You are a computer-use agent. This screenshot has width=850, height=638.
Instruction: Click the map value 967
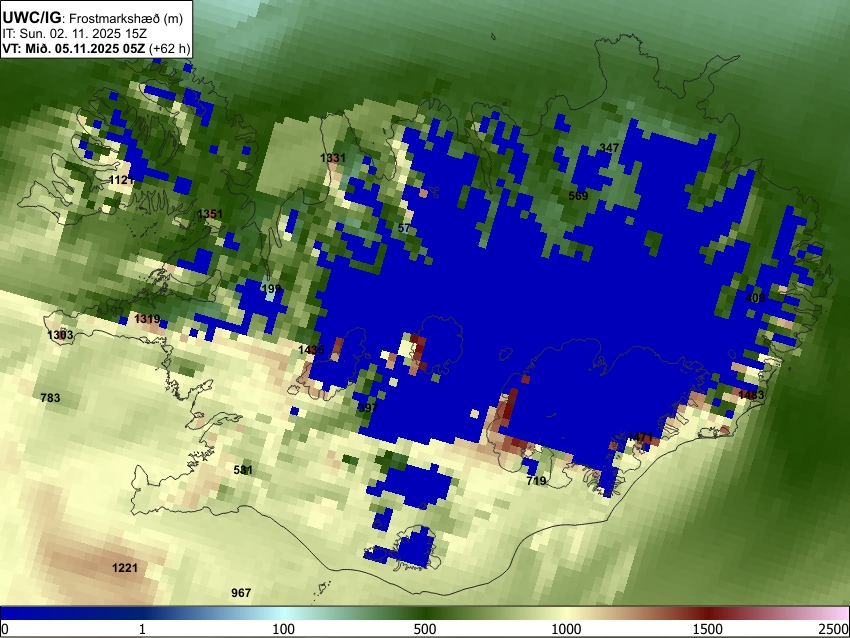click(241, 593)
